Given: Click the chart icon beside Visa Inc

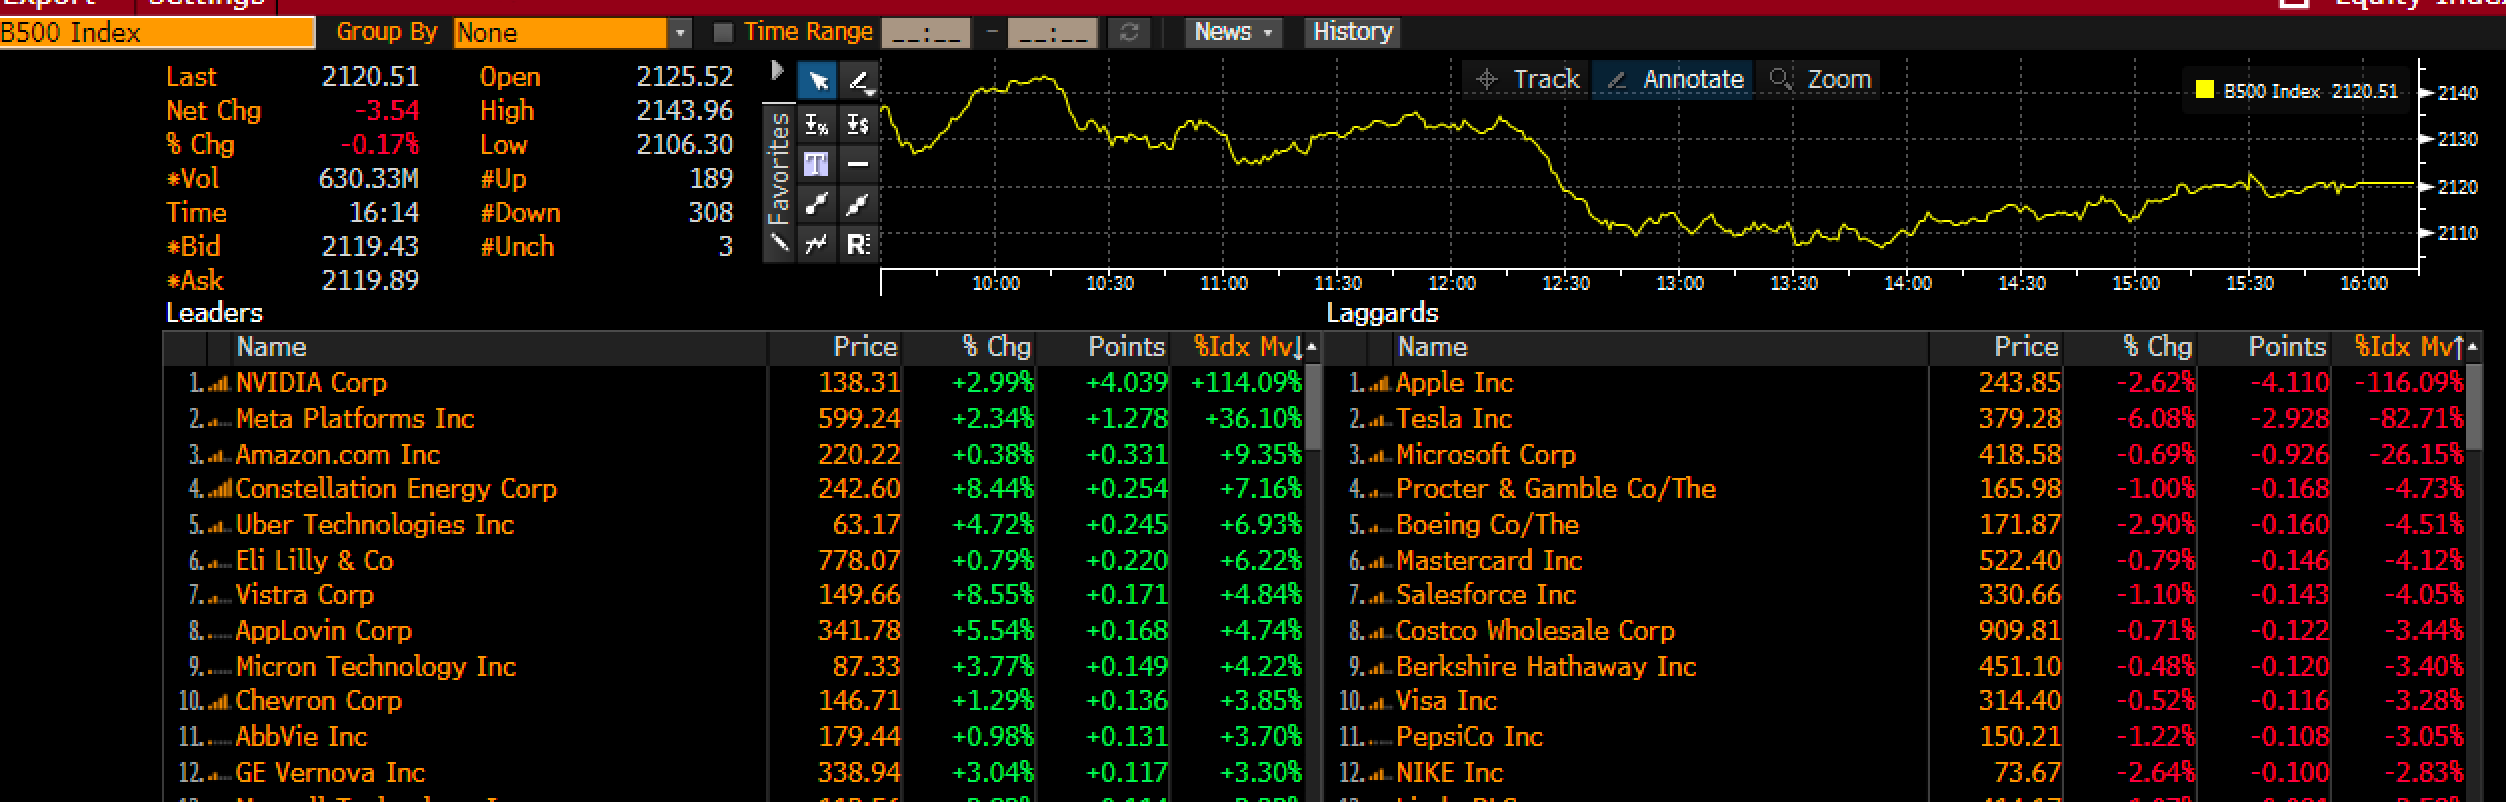Looking at the screenshot, I should coord(1380,702).
